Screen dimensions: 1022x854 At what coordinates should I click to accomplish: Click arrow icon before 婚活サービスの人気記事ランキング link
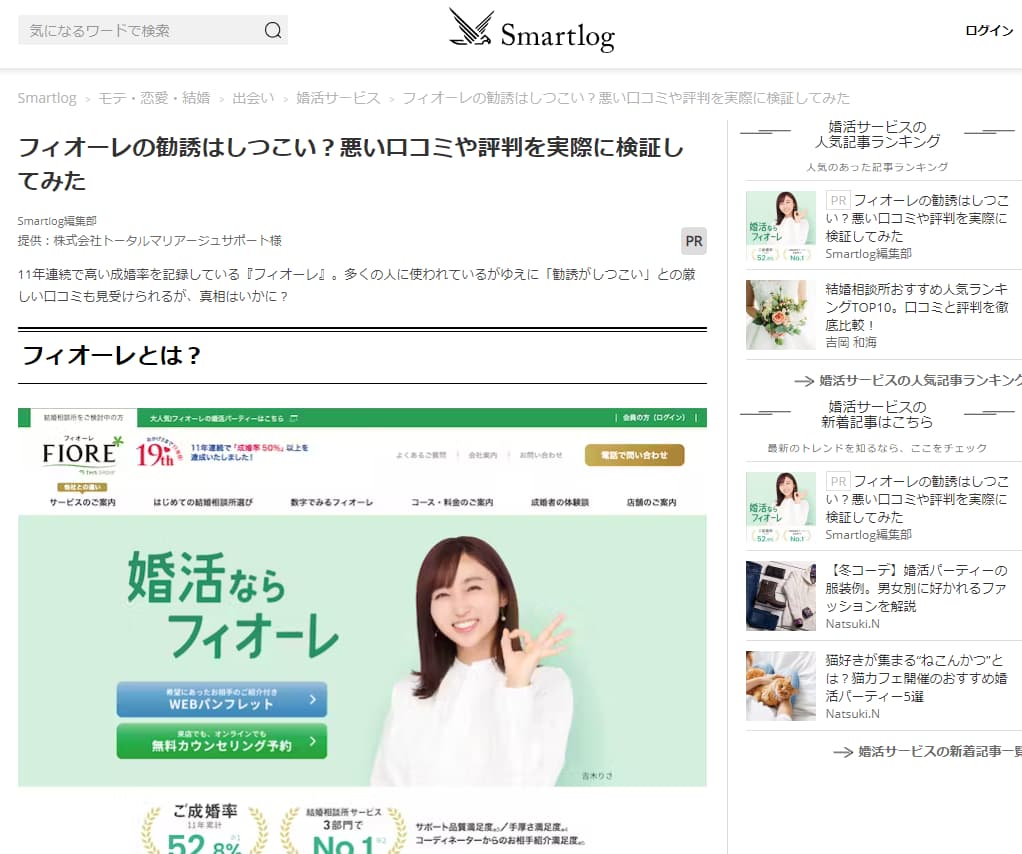tap(804, 381)
